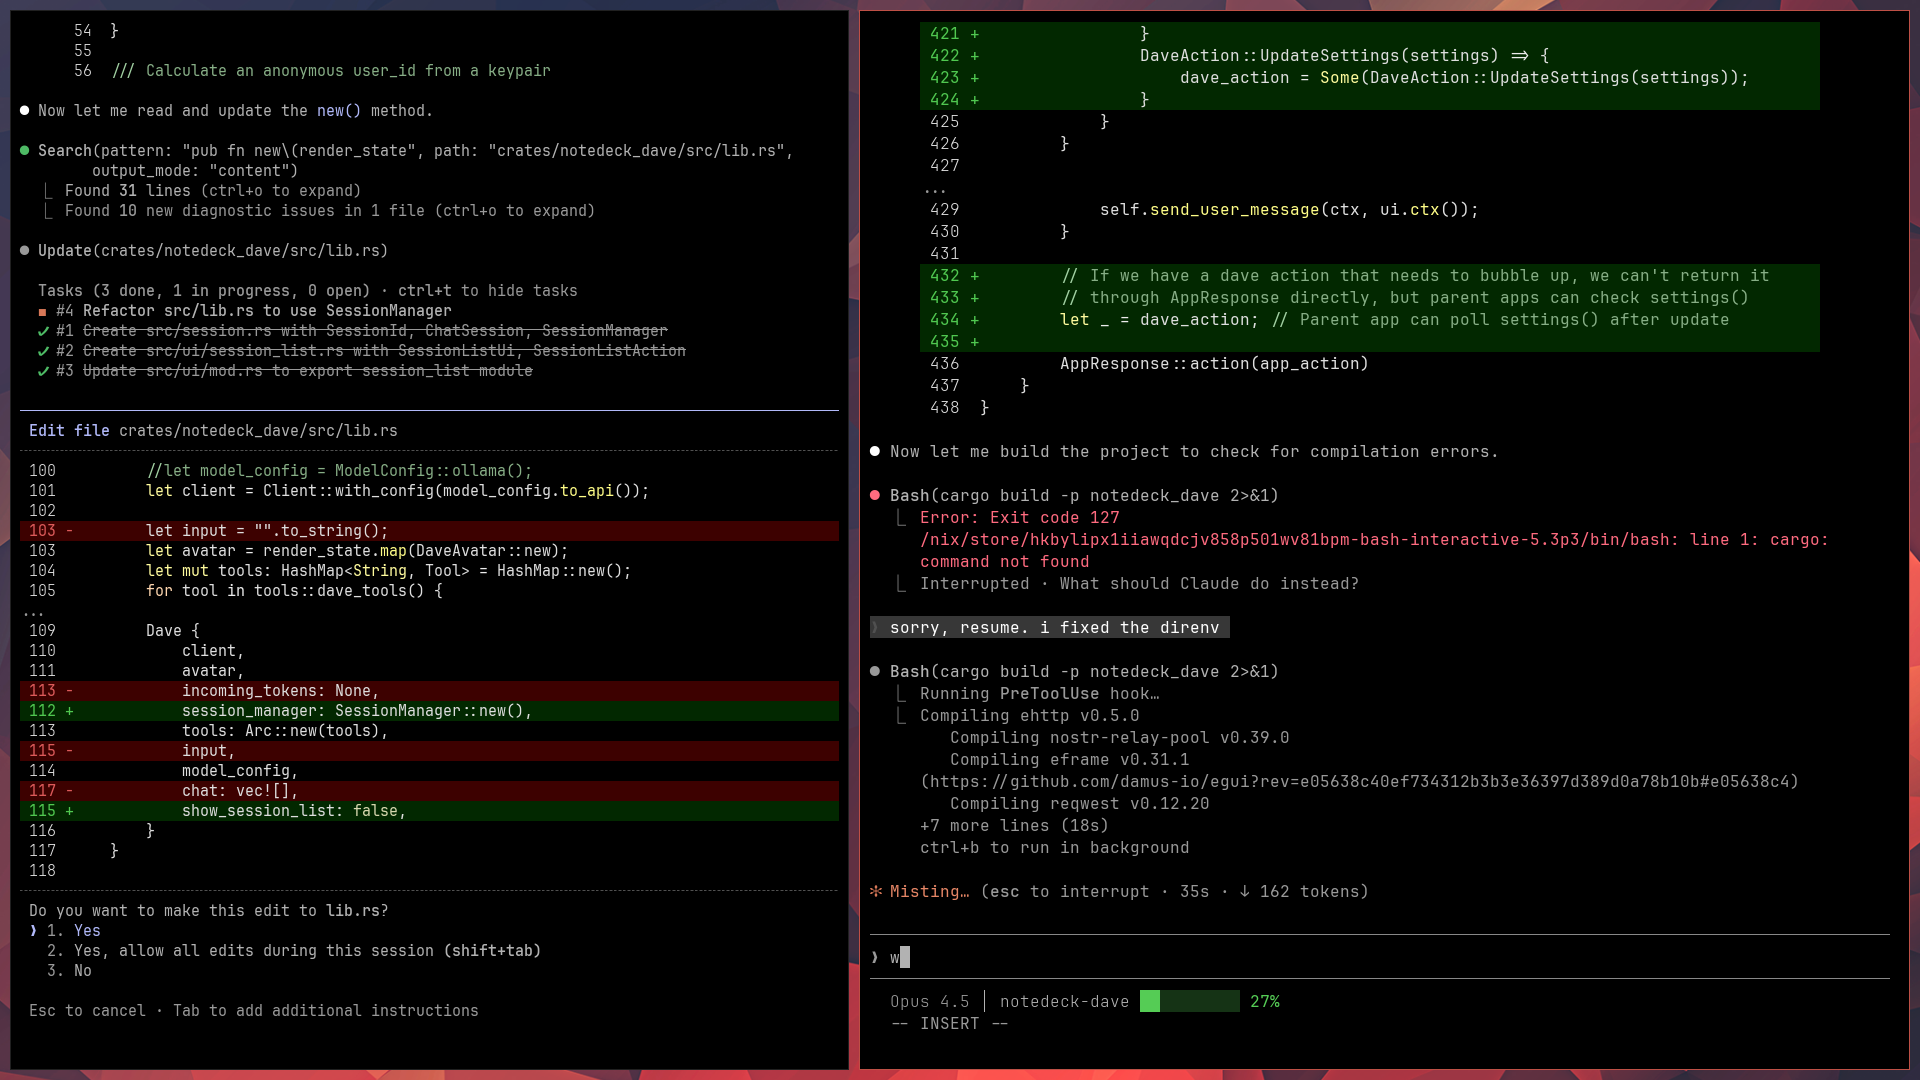Toggle checkmark of task #3 Update src/ui/mod.rs
The height and width of the screenshot is (1080, 1920).
(x=43, y=371)
